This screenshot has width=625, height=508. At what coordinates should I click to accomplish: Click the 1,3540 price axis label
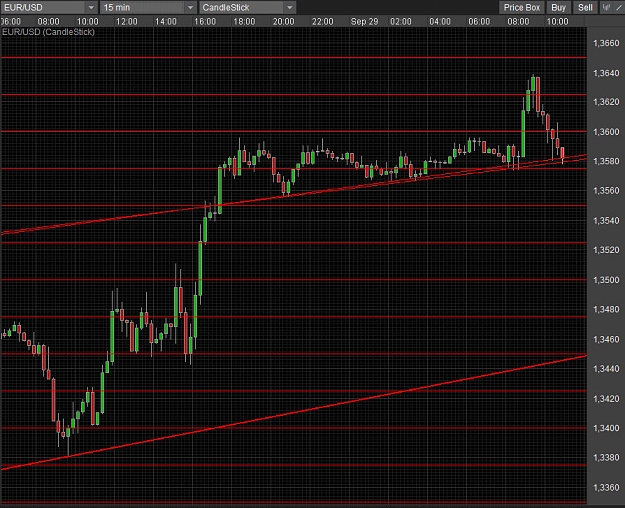point(606,221)
